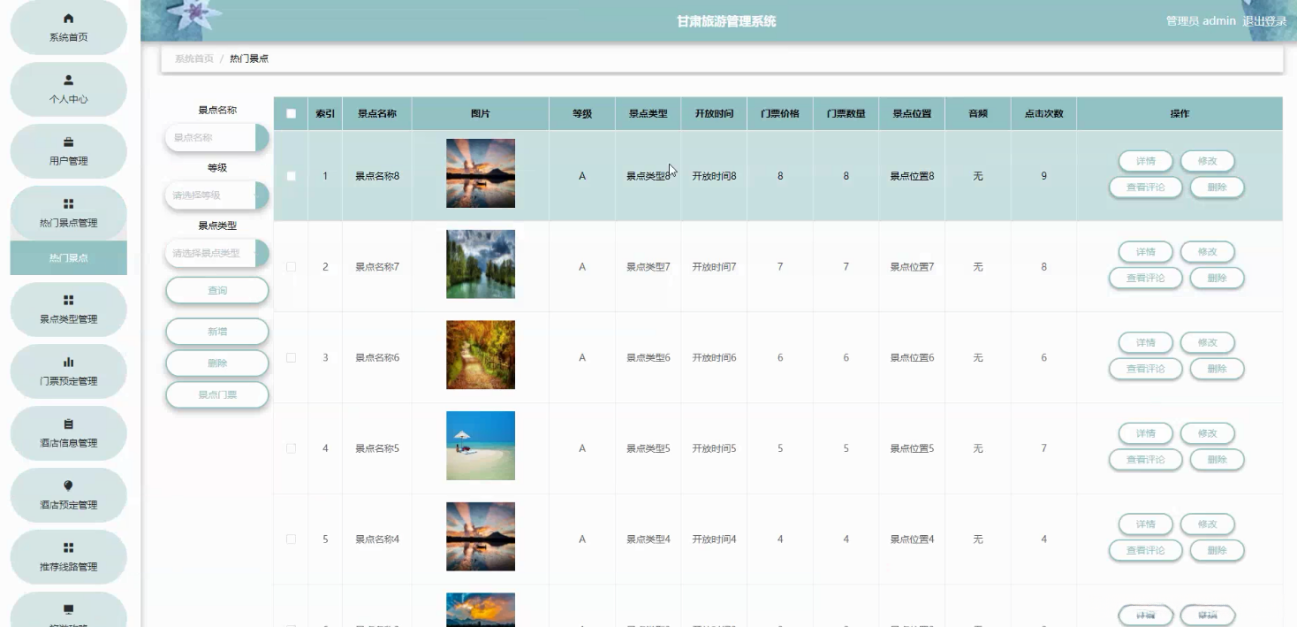Click 查看评论 for 景点名称5
The width and height of the screenshot is (1297, 627).
tap(1145, 459)
